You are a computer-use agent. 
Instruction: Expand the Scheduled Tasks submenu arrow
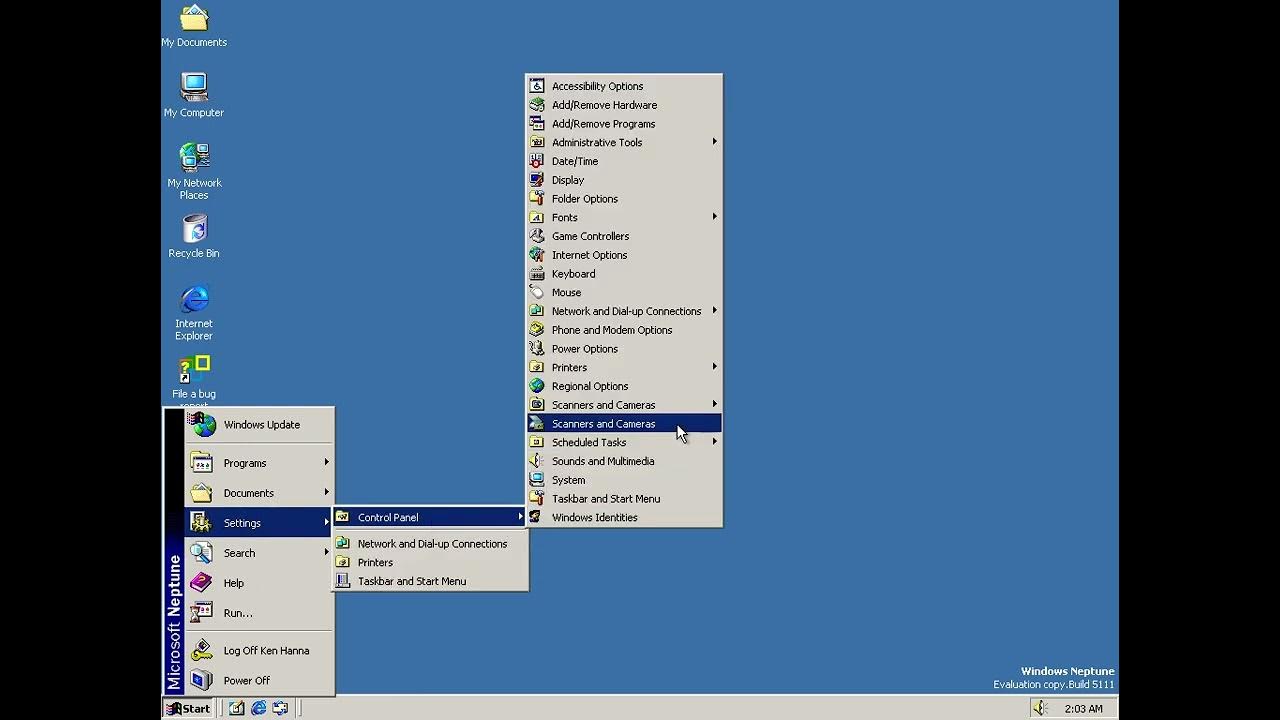point(714,442)
